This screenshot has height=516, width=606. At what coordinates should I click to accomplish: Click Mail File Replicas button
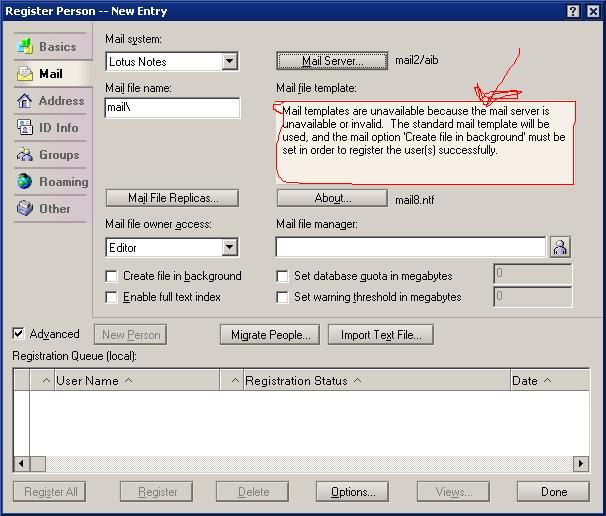tap(172, 198)
